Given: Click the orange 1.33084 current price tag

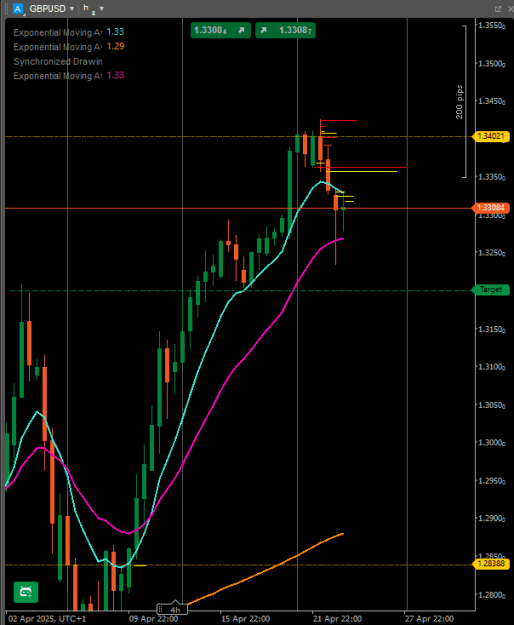Looking at the screenshot, I should point(490,208).
